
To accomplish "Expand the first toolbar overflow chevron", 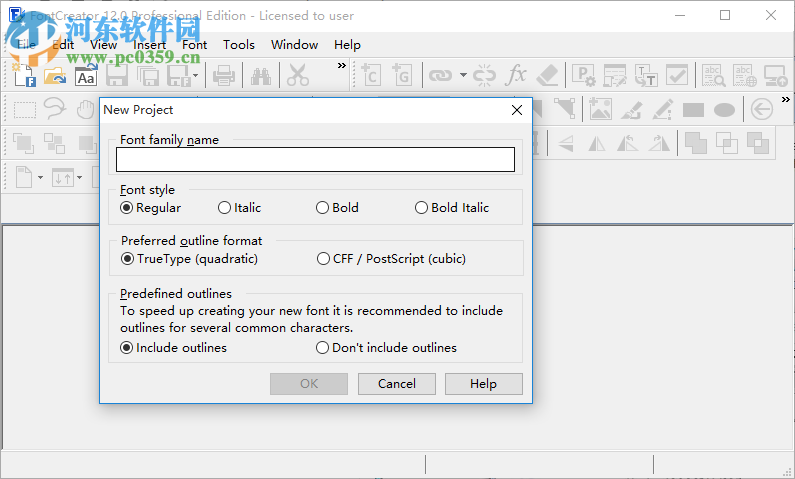I will [342, 65].
